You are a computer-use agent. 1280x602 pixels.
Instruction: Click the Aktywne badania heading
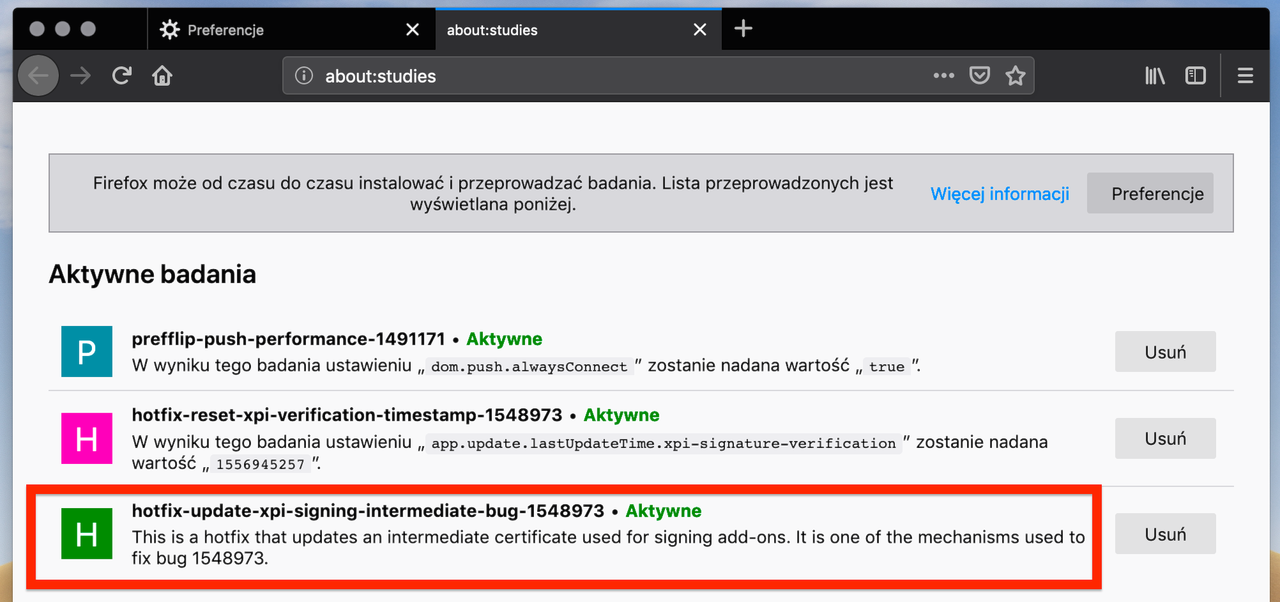[x=152, y=274]
